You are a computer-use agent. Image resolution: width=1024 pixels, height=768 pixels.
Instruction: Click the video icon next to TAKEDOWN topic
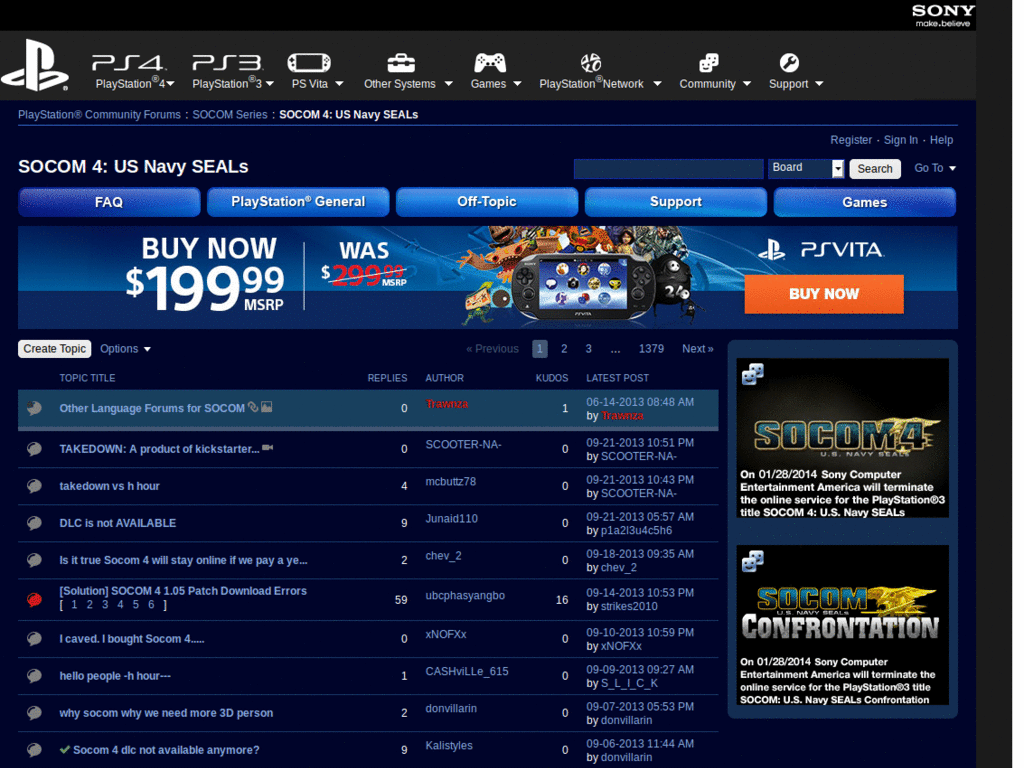point(268,448)
